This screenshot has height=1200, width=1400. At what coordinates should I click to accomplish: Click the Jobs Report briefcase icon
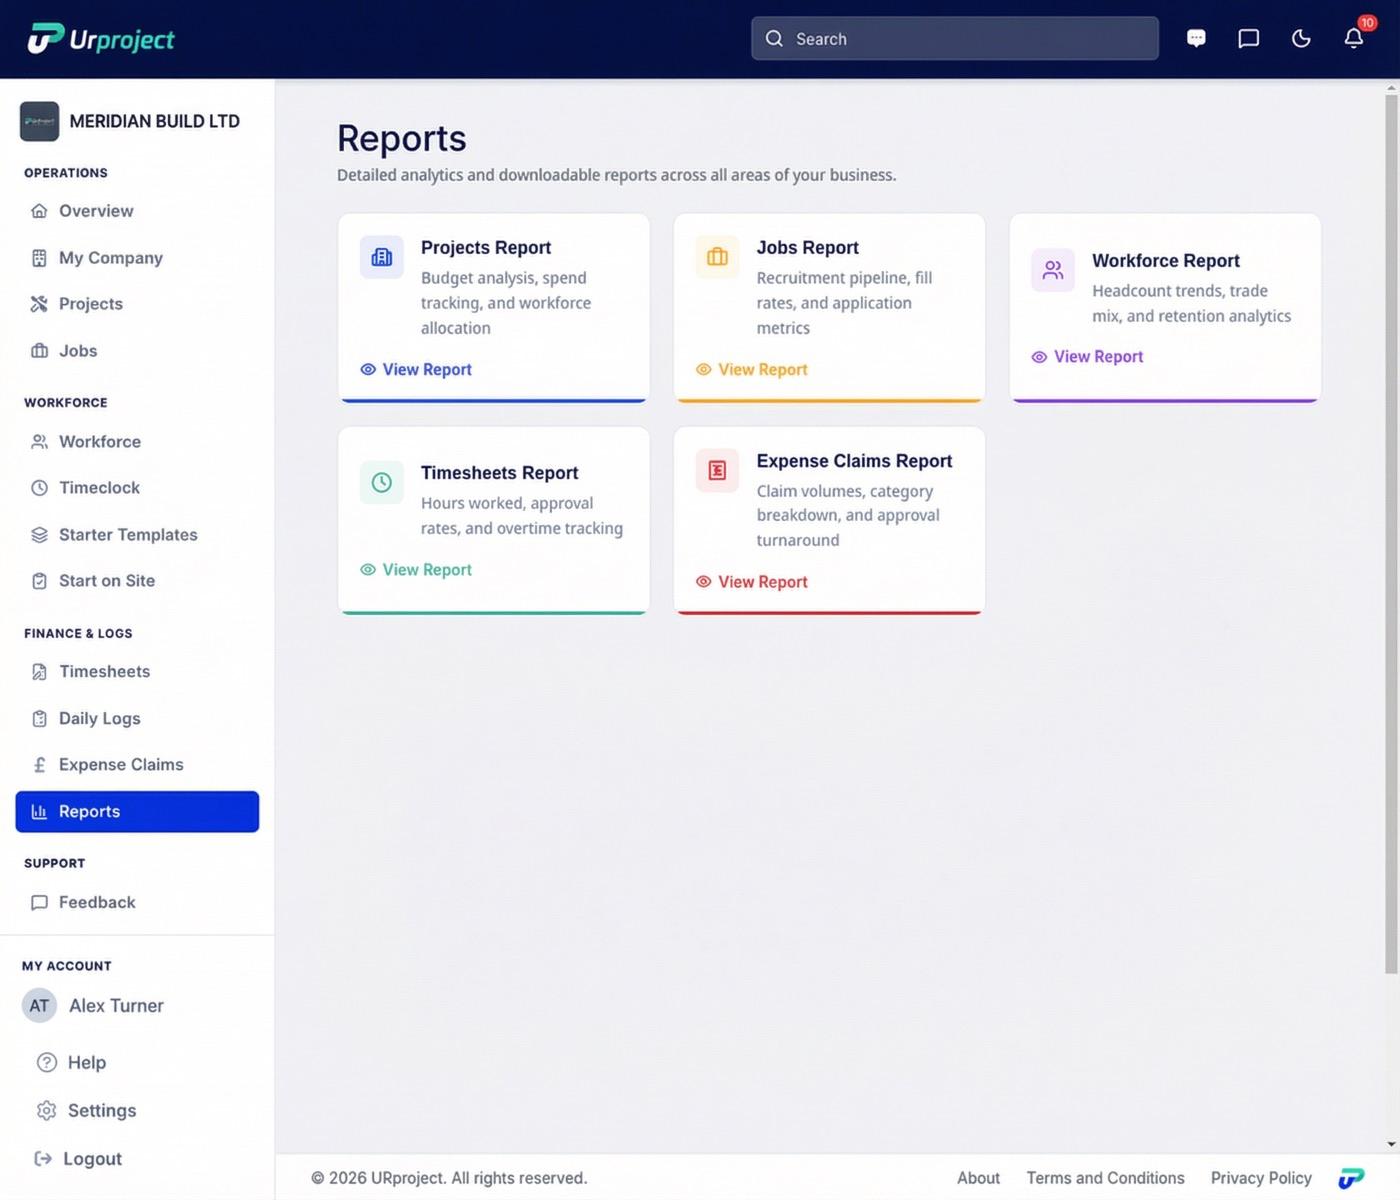[x=717, y=257]
